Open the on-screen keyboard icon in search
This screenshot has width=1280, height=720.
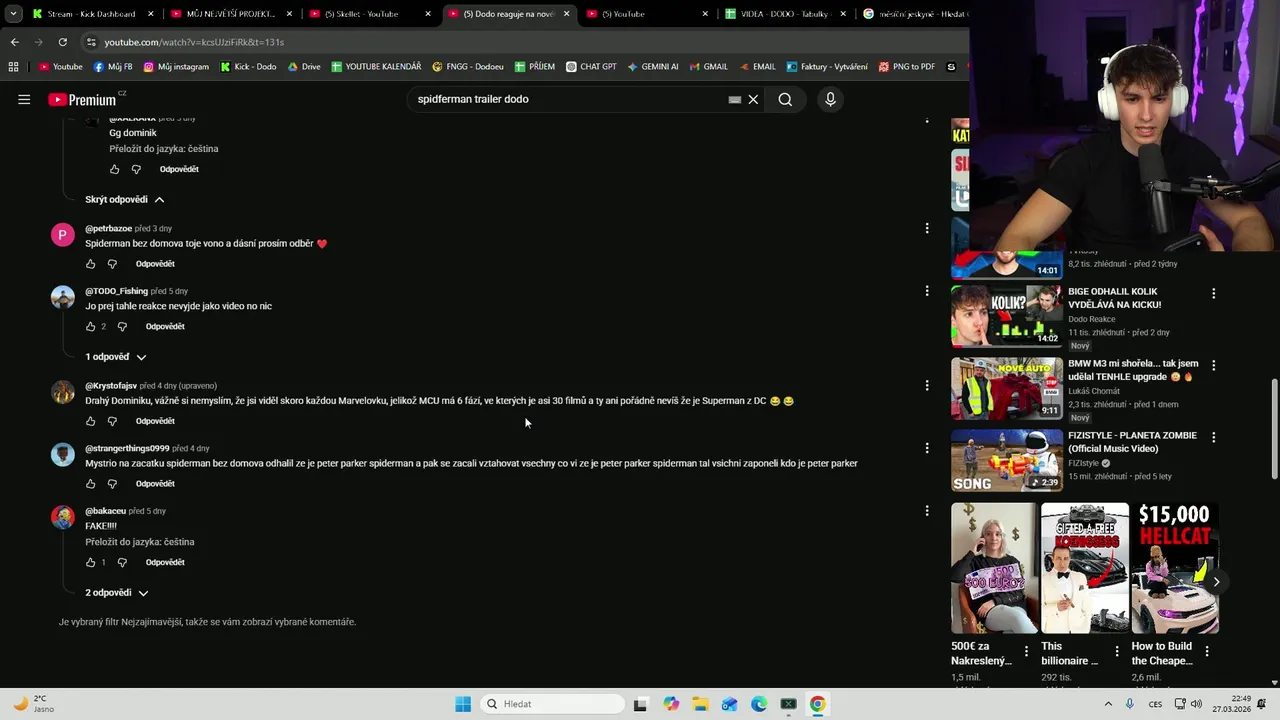735,99
